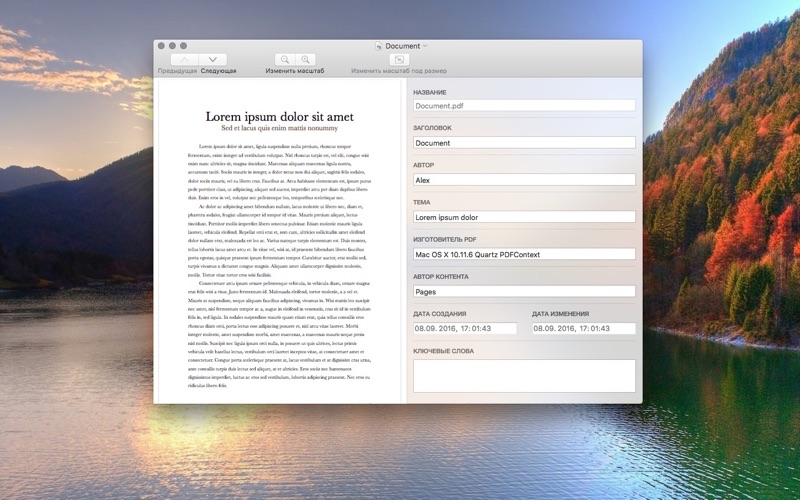
Task: Select the Автор field showing Alex
Action: [524, 180]
